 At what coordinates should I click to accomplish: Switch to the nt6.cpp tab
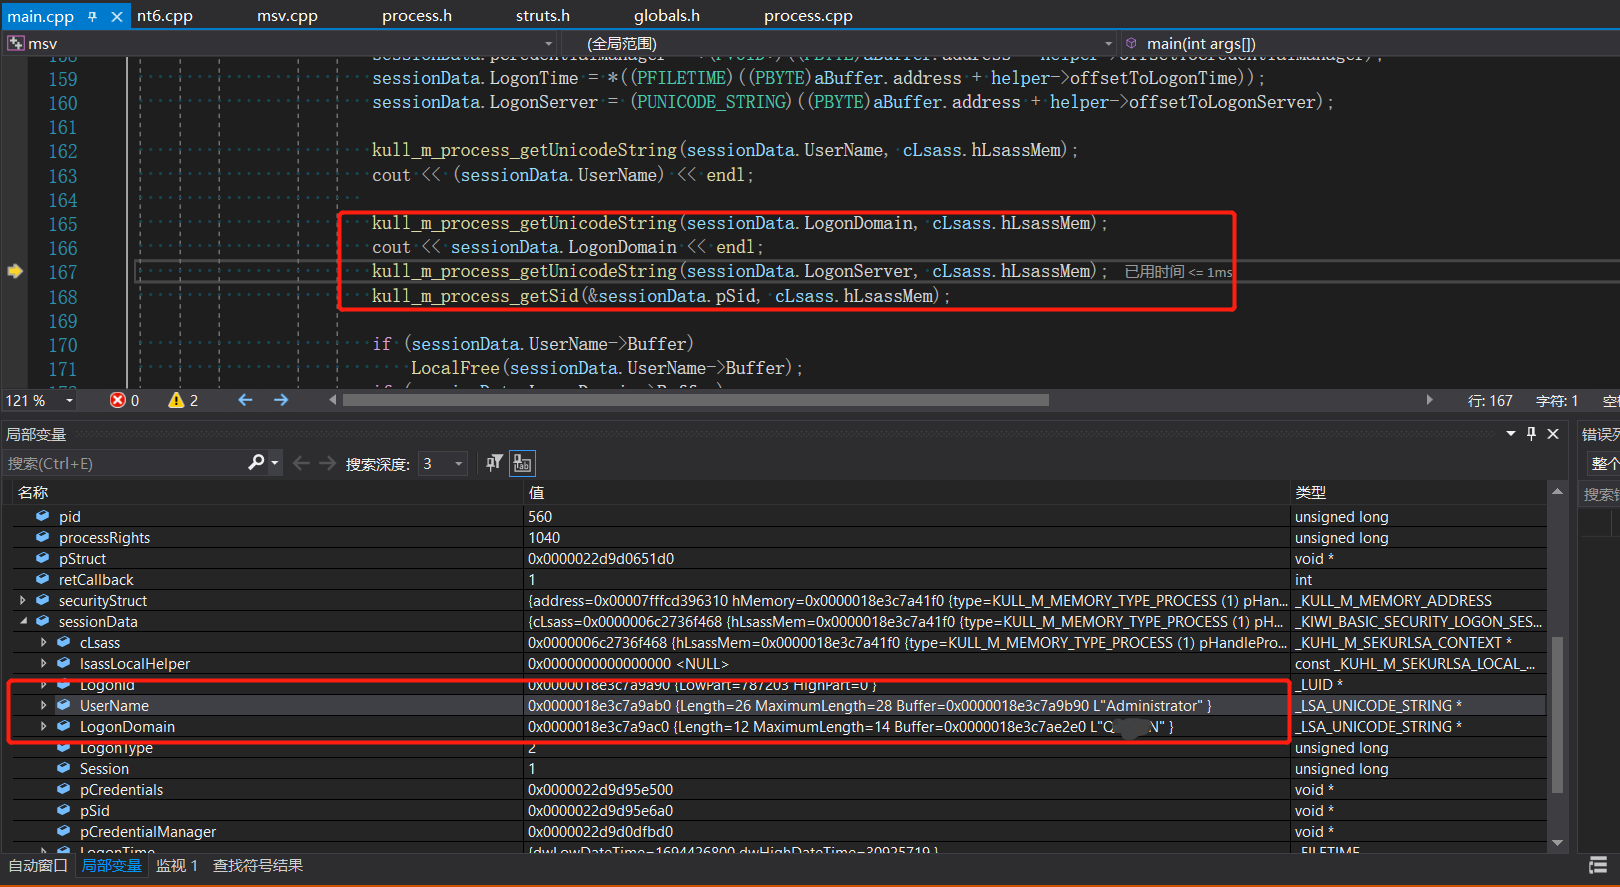pyautogui.click(x=165, y=16)
